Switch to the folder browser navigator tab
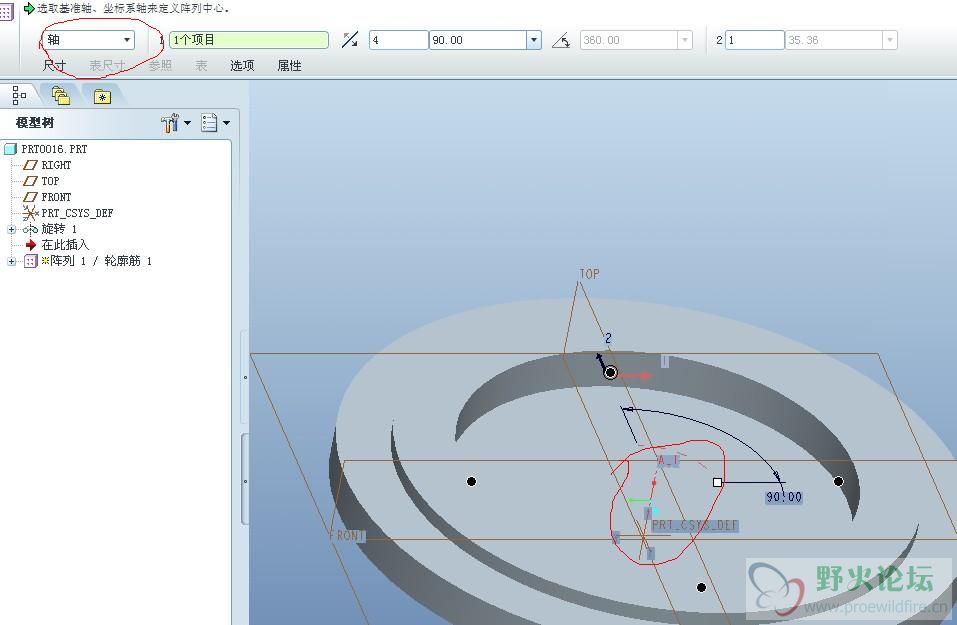The height and width of the screenshot is (625, 957). click(x=61, y=95)
